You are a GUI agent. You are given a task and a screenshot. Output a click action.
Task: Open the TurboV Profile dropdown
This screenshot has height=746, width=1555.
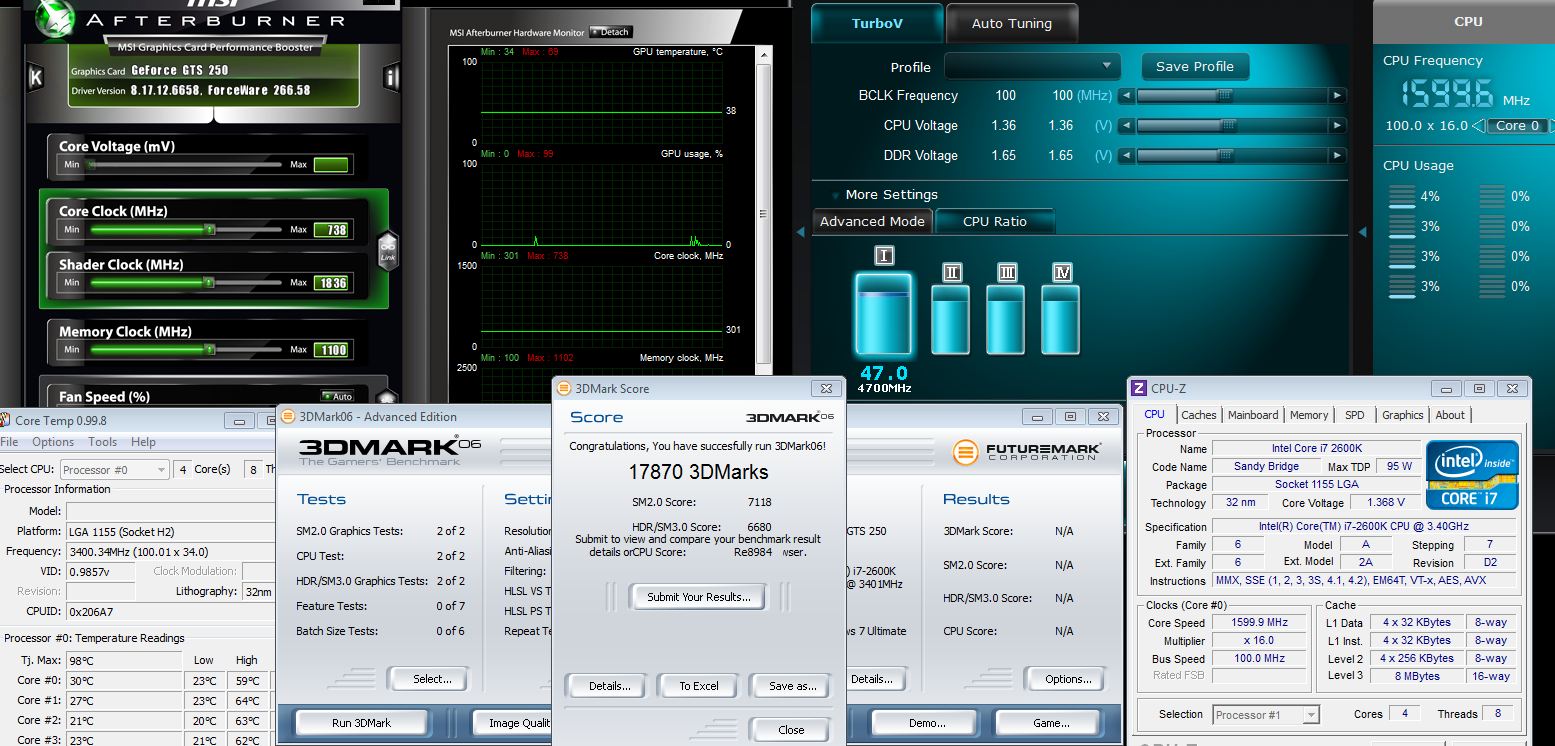pos(1033,66)
